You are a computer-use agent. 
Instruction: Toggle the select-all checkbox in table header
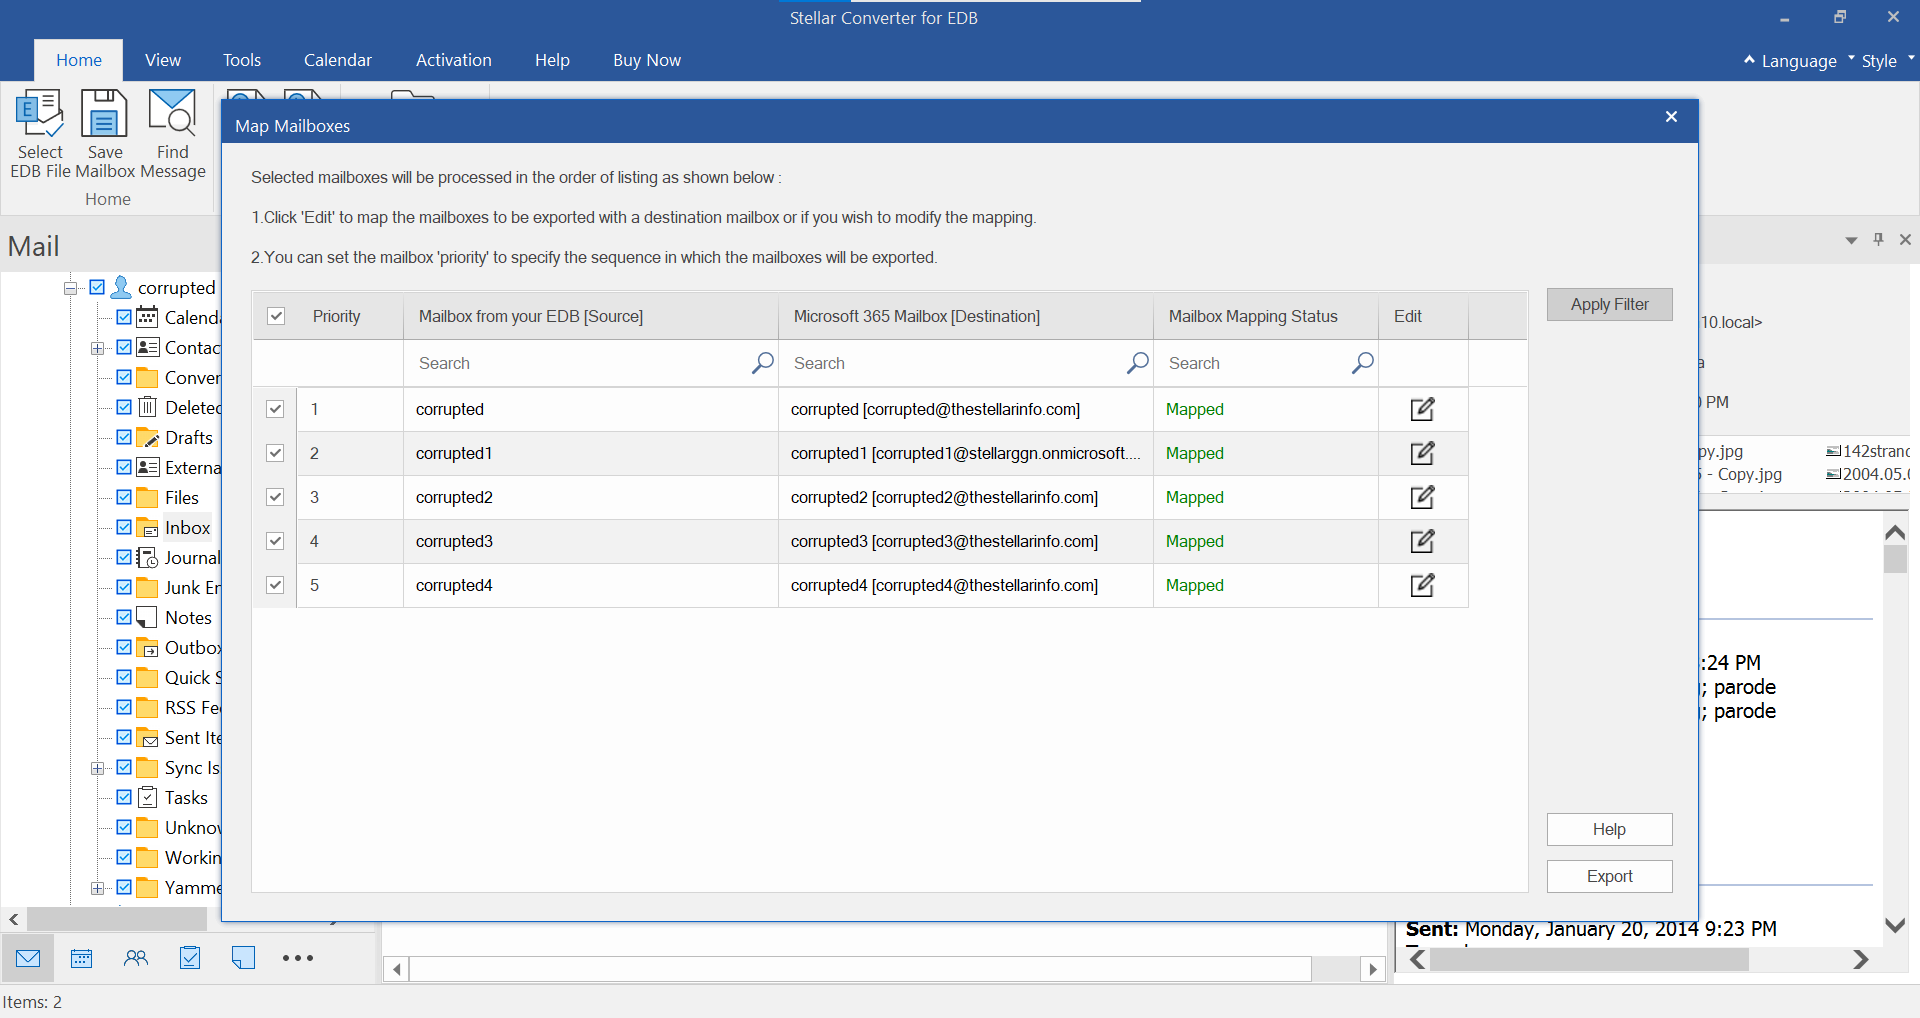(276, 316)
